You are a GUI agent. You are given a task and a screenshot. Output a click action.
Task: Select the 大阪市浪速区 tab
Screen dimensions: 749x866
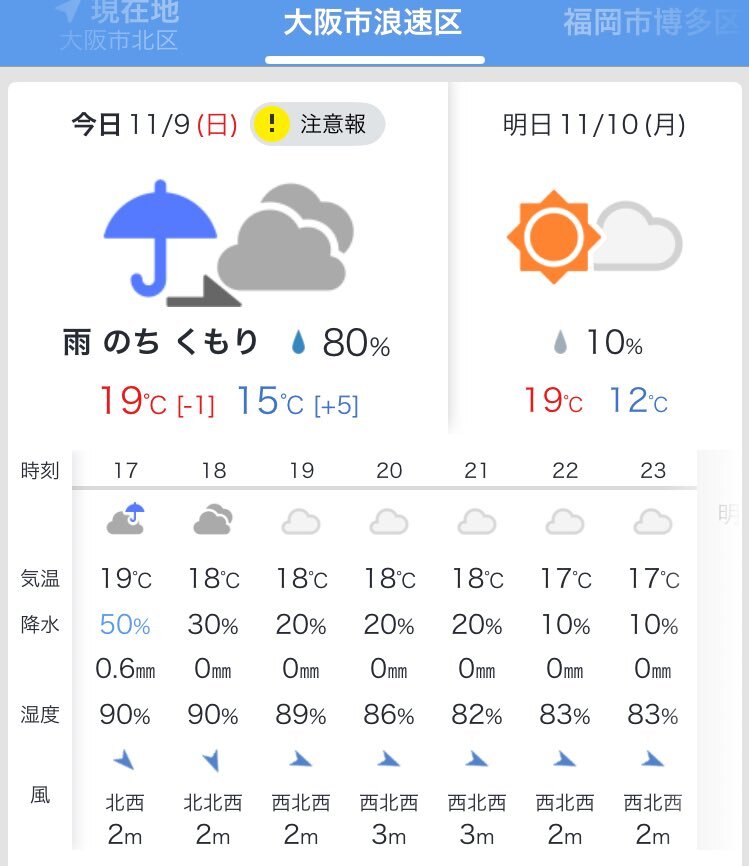tap(373, 24)
